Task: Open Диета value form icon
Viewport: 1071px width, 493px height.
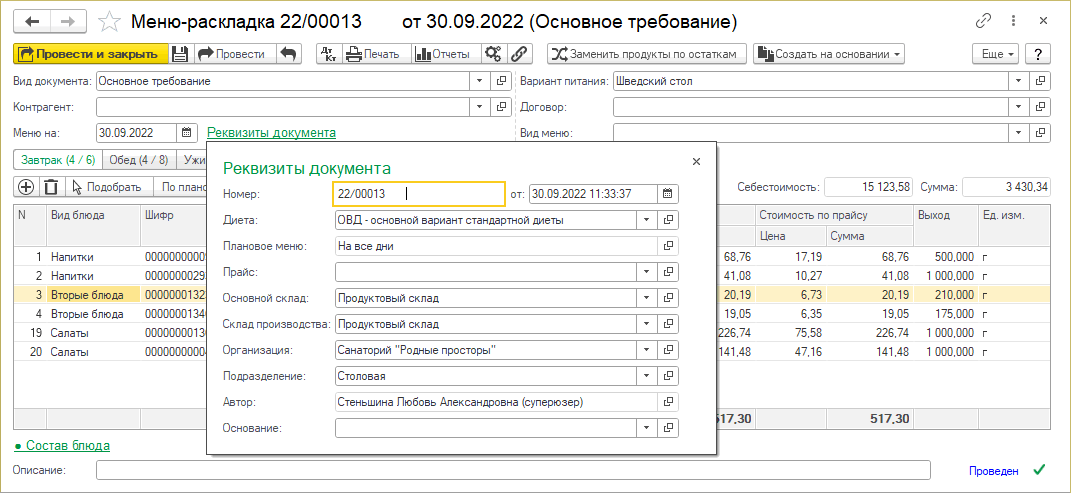Action: click(669, 220)
